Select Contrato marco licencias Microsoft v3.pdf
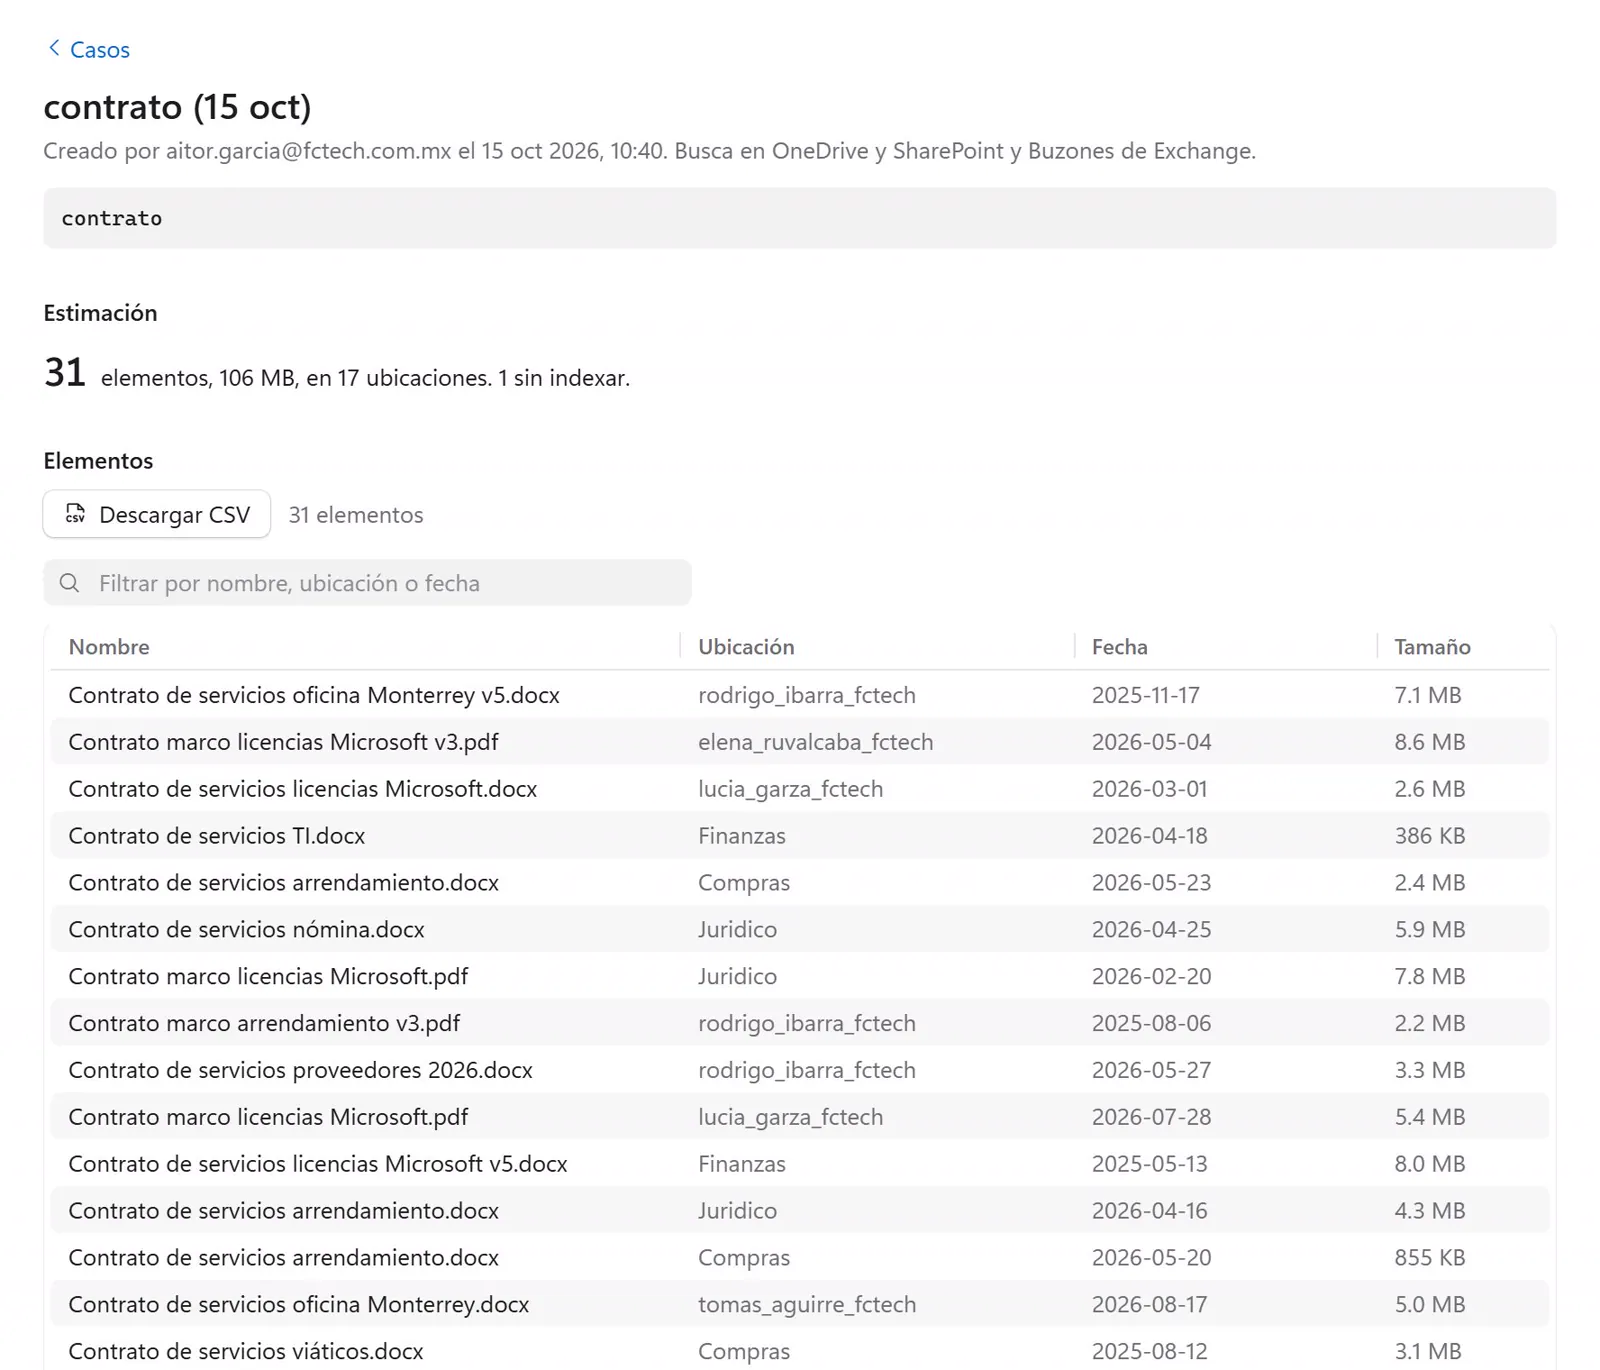This screenshot has height=1370, width=1600. click(283, 742)
